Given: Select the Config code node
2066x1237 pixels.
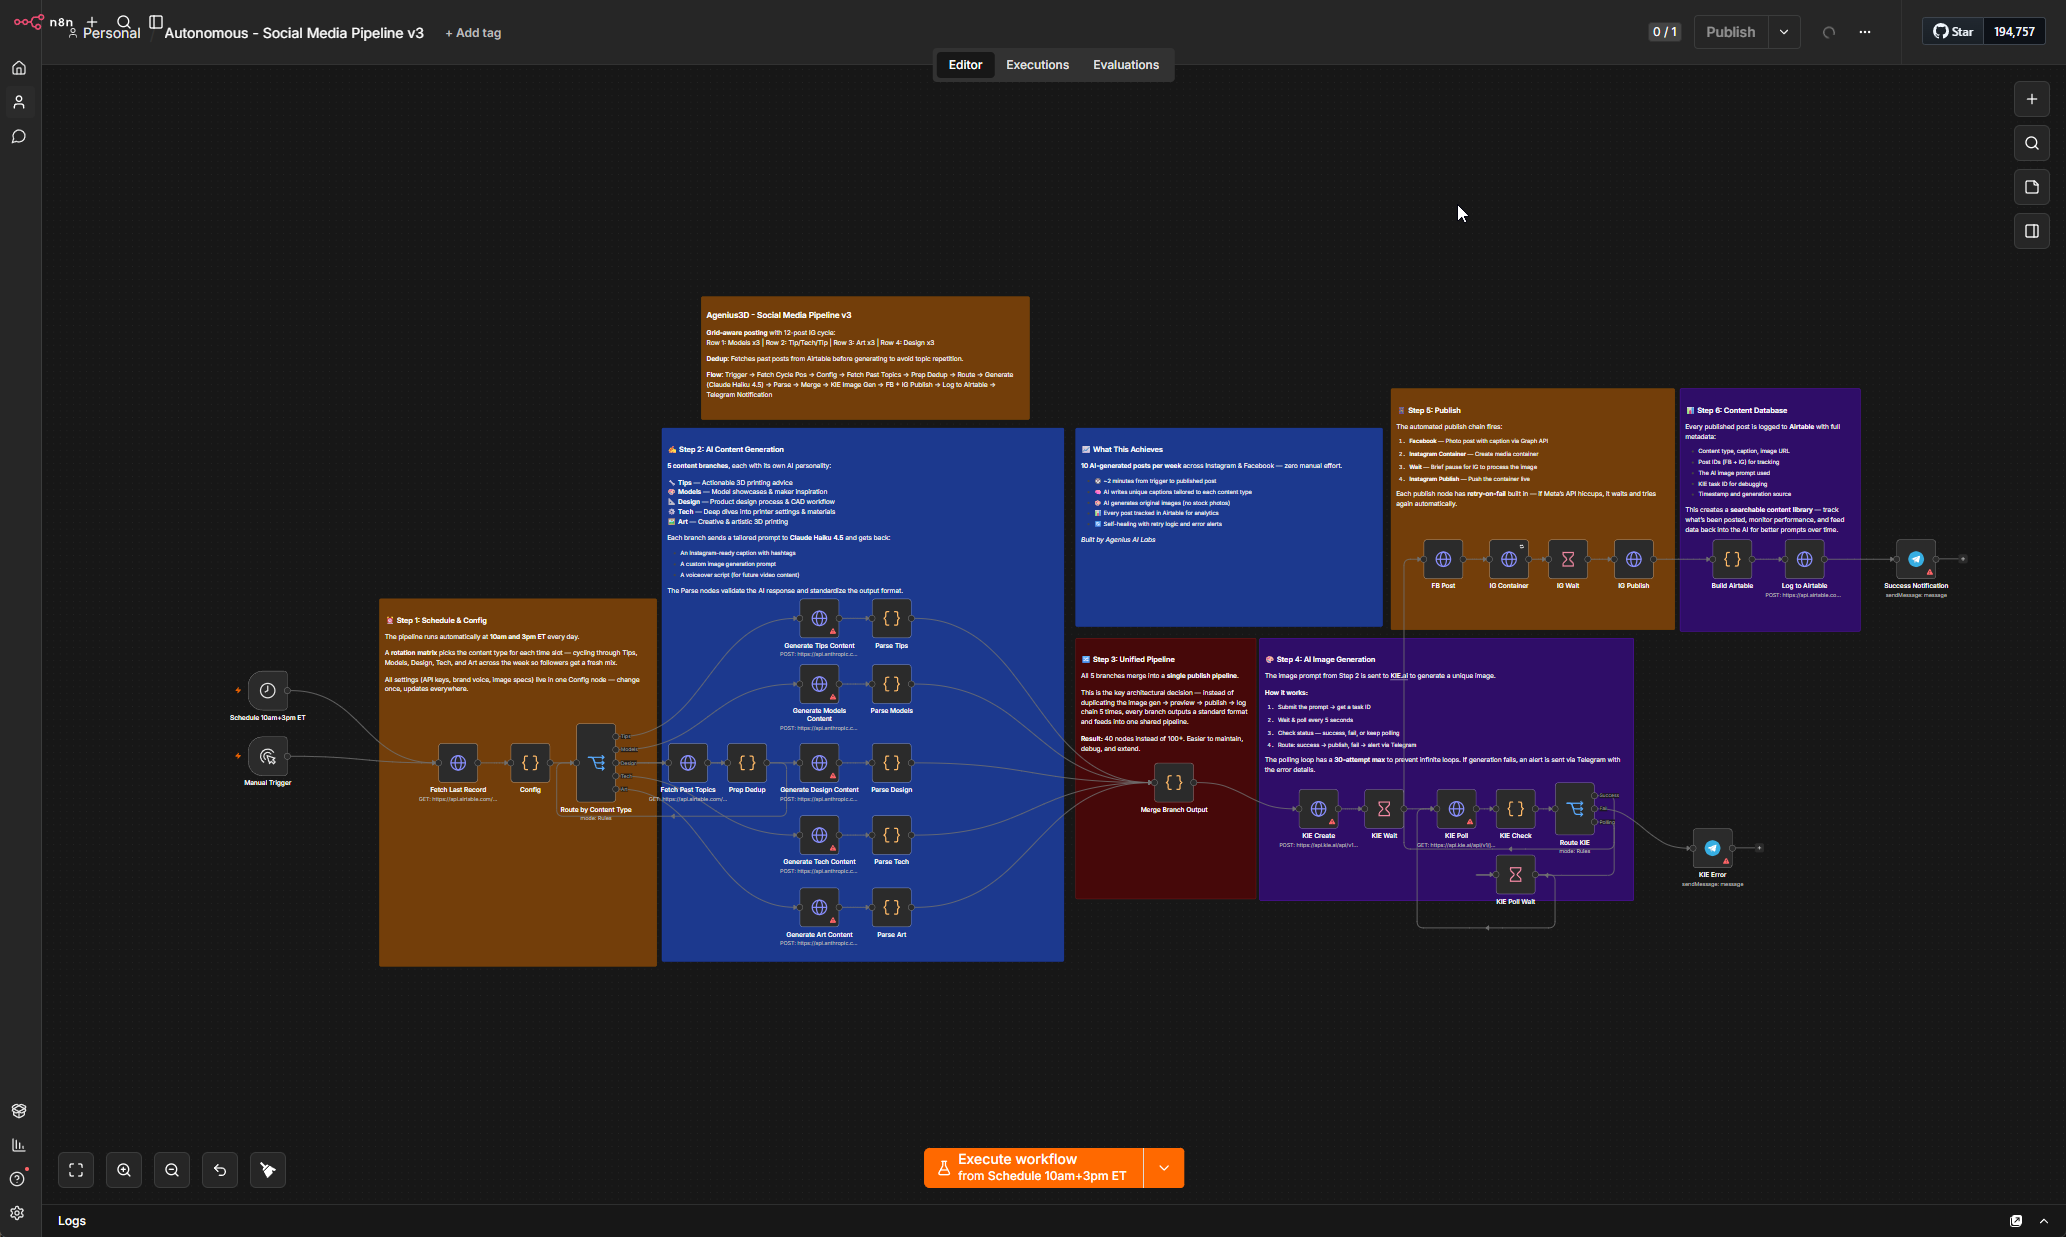Looking at the screenshot, I should click(530, 763).
